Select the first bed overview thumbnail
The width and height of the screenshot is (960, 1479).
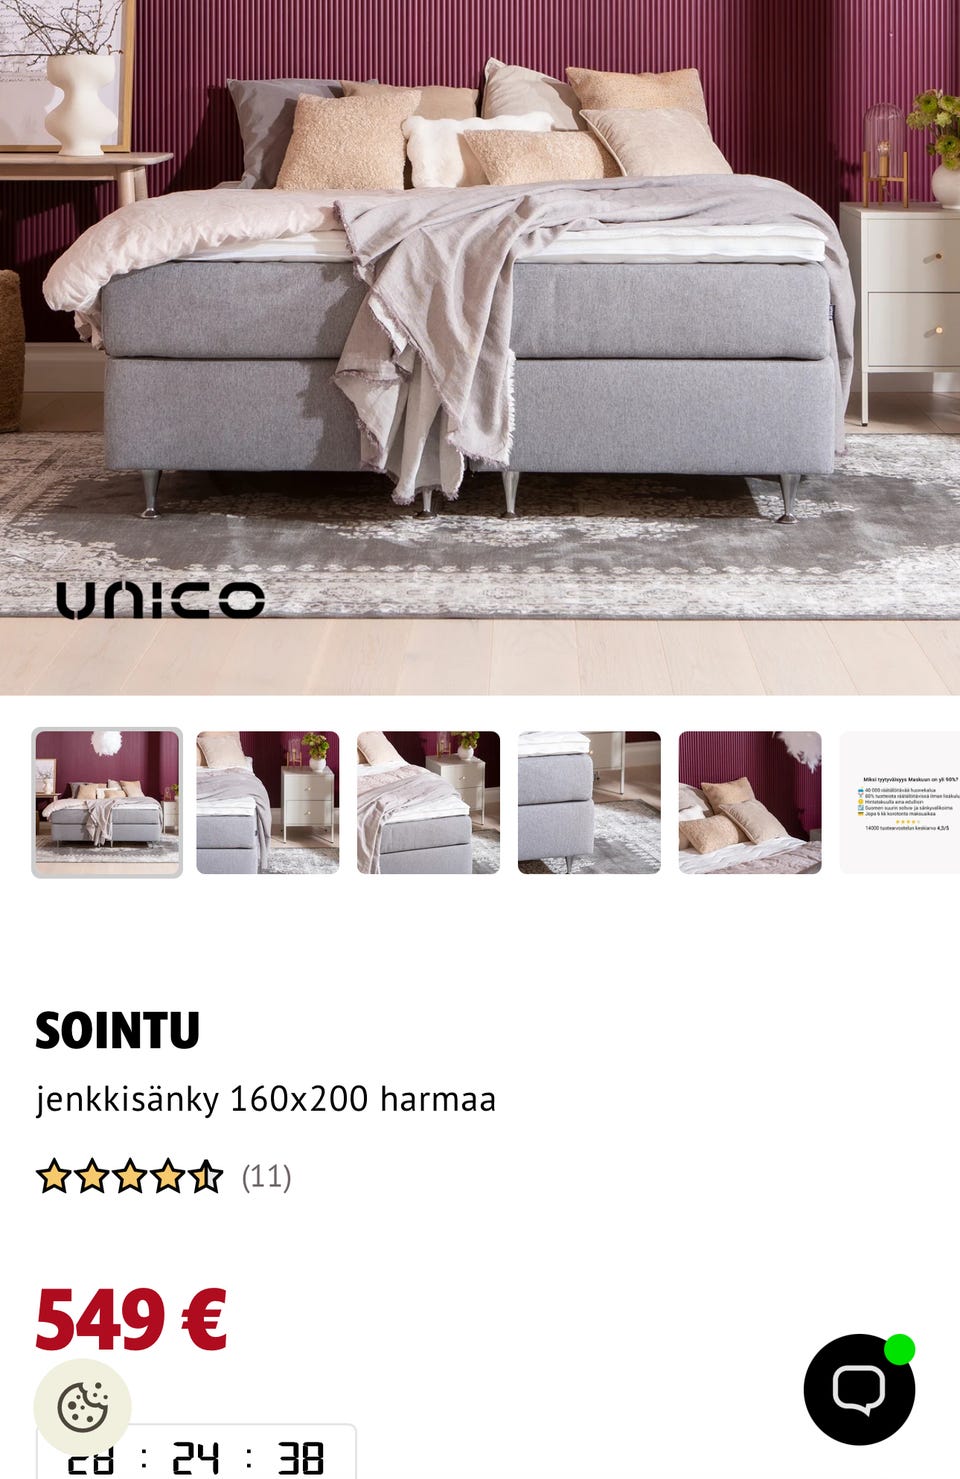pos(107,803)
